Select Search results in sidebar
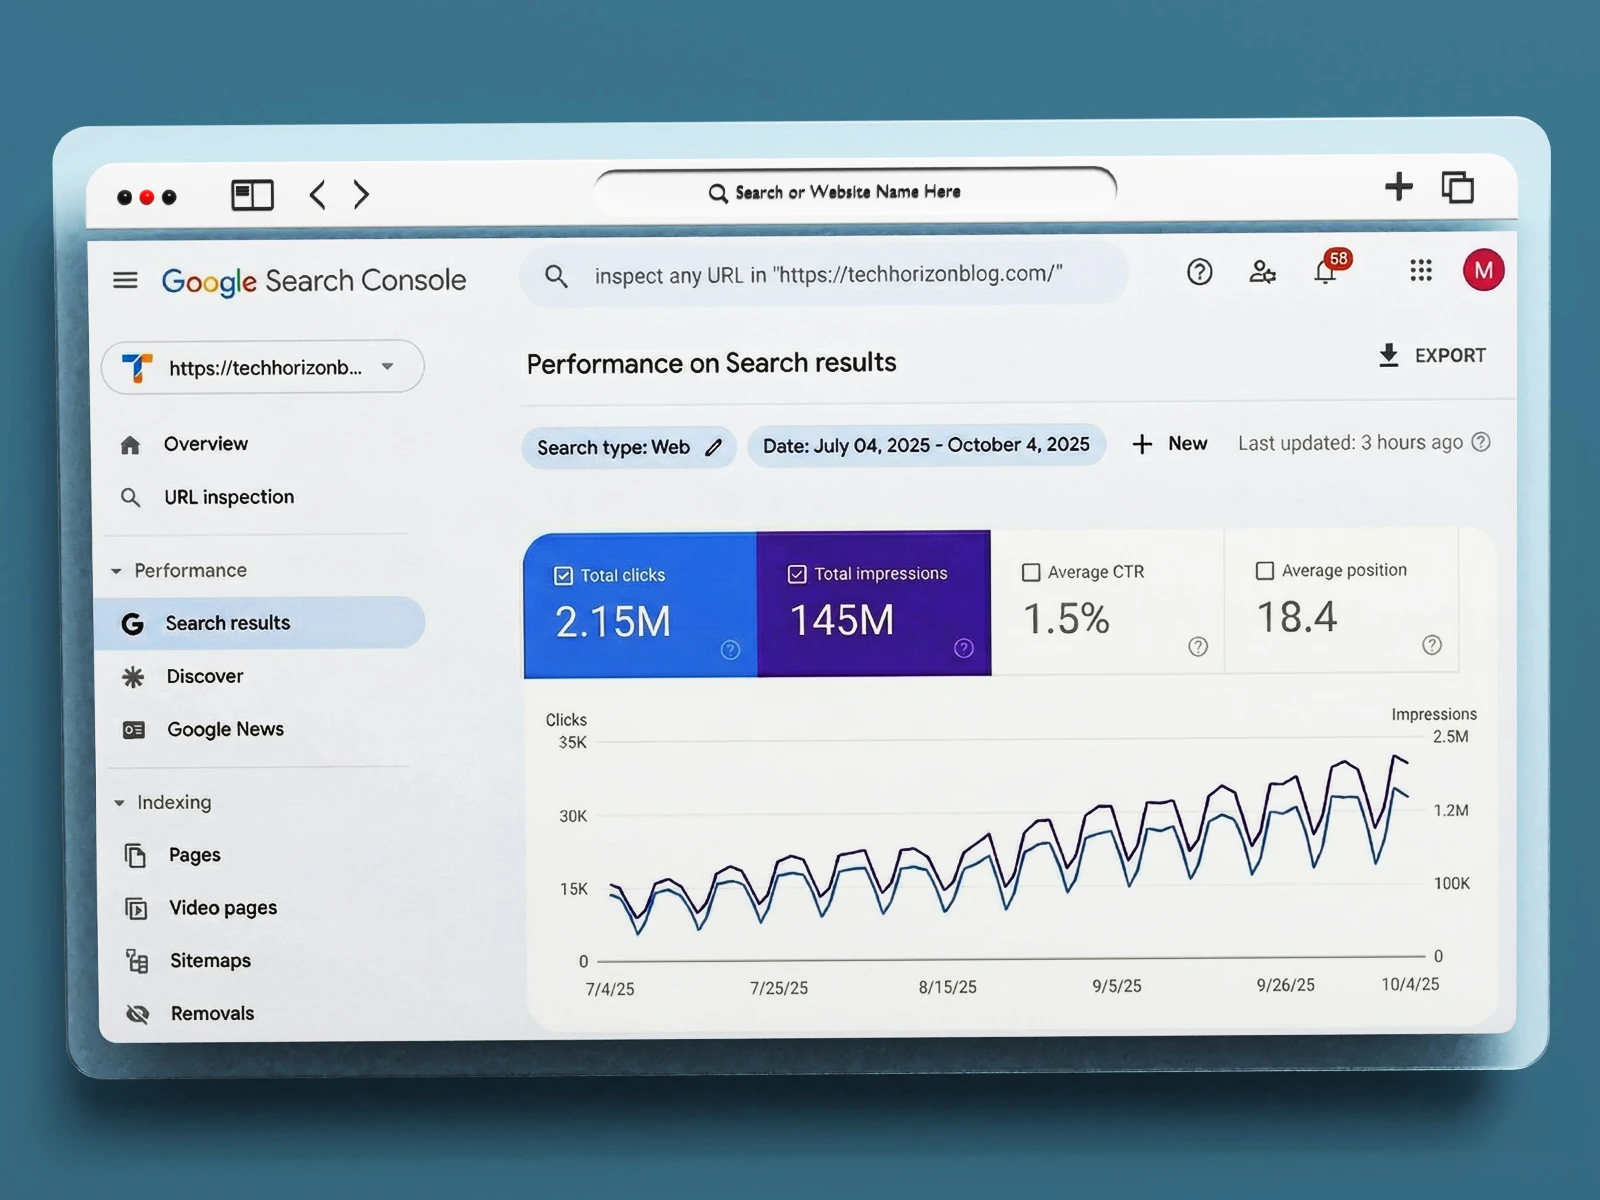Image resolution: width=1600 pixels, height=1200 pixels. point(260,623)
